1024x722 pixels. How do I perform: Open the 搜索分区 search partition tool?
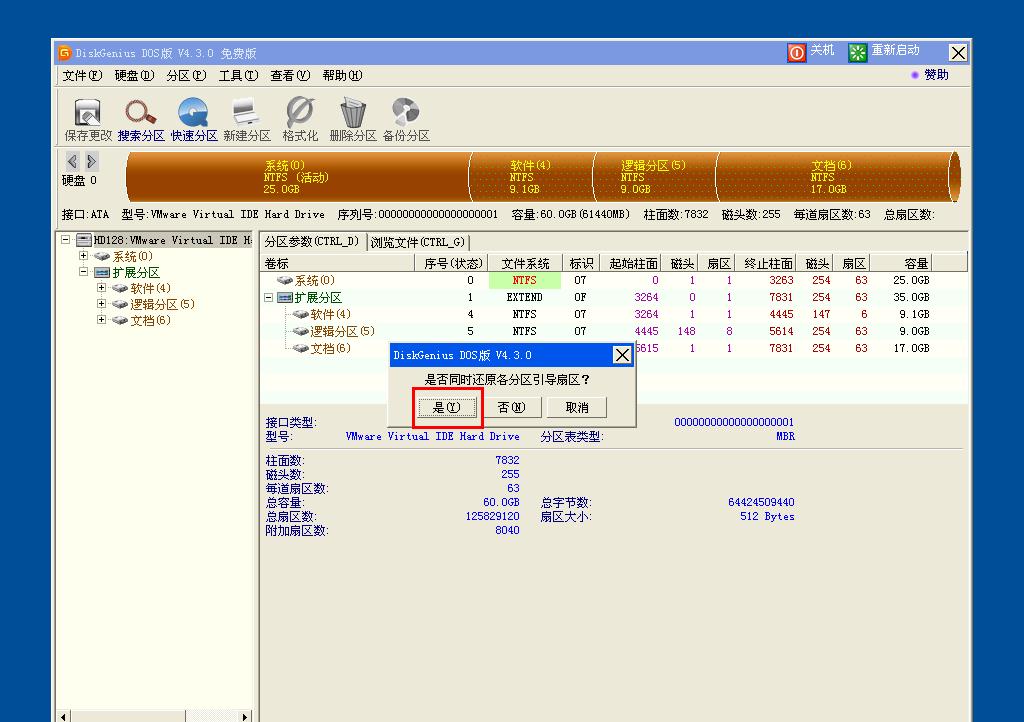click(141, 112)
